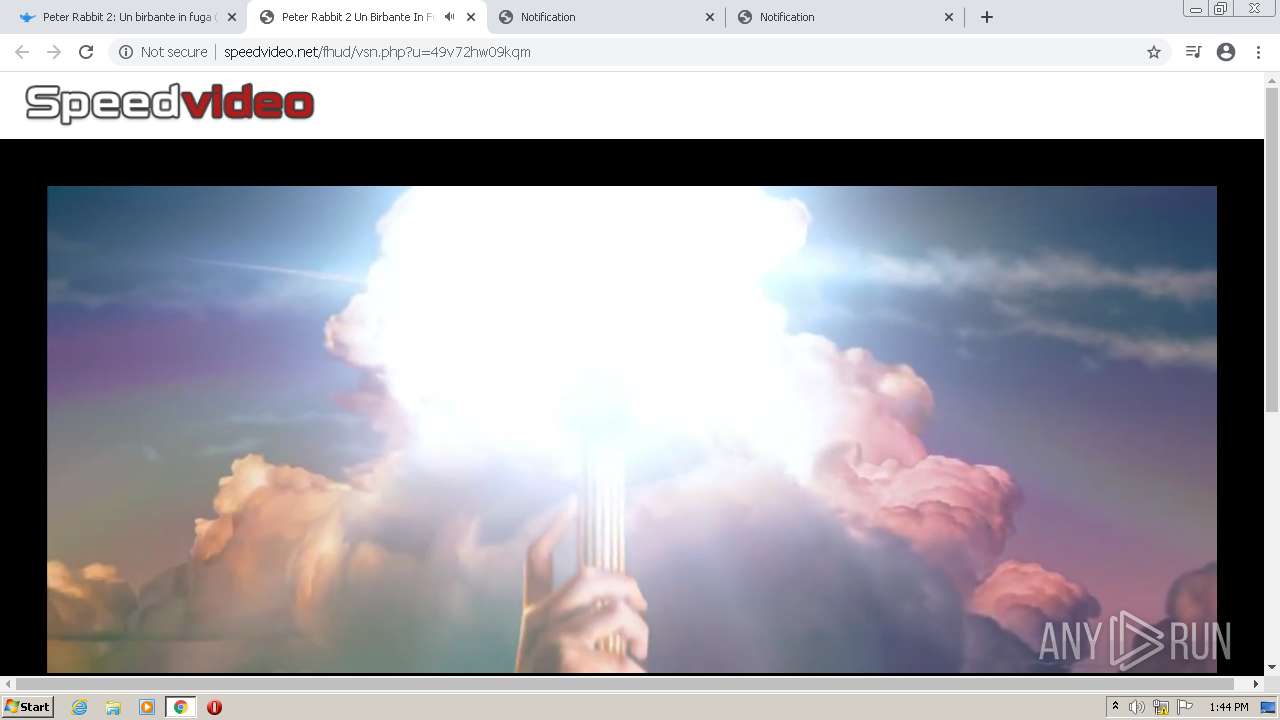Go forward to the next page
Viewport: 1280px width, 720px height.
(x=54, y=52)
